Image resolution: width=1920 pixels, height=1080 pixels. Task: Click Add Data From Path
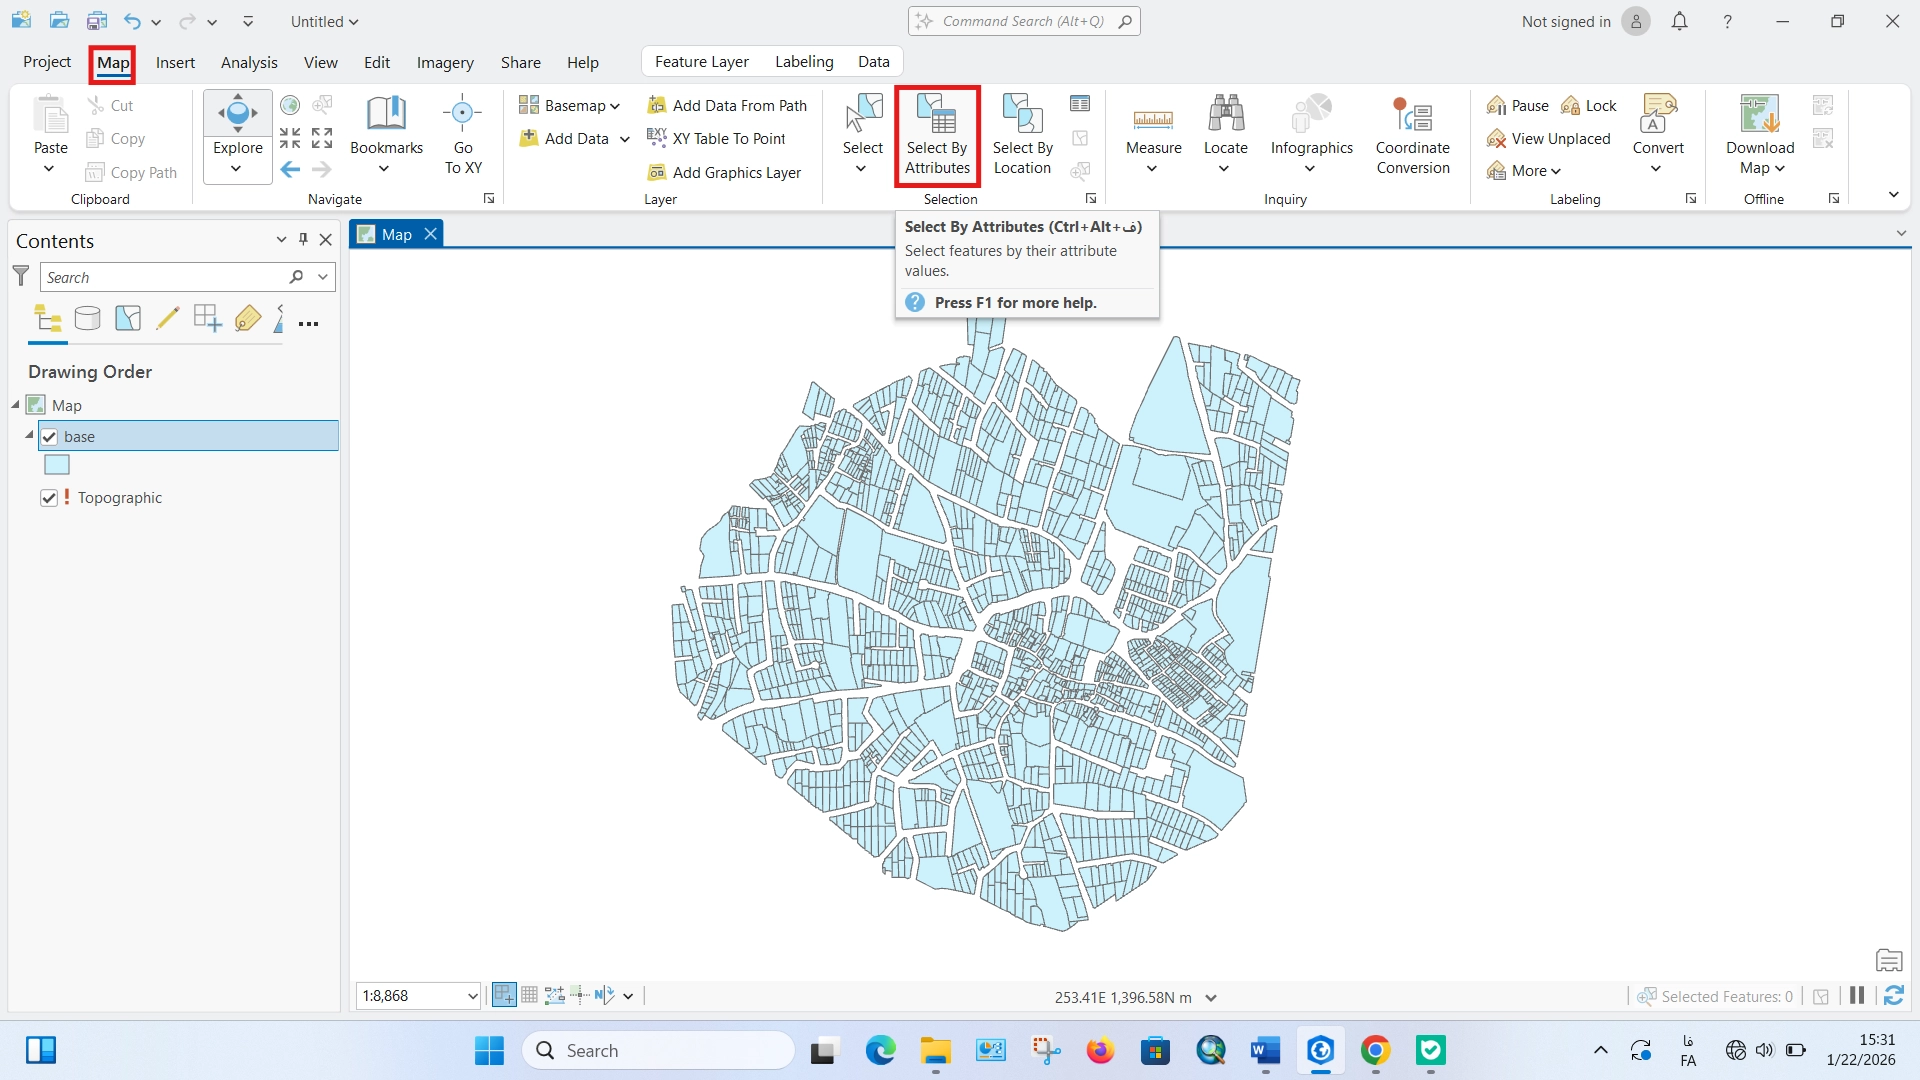pos(727,105)
